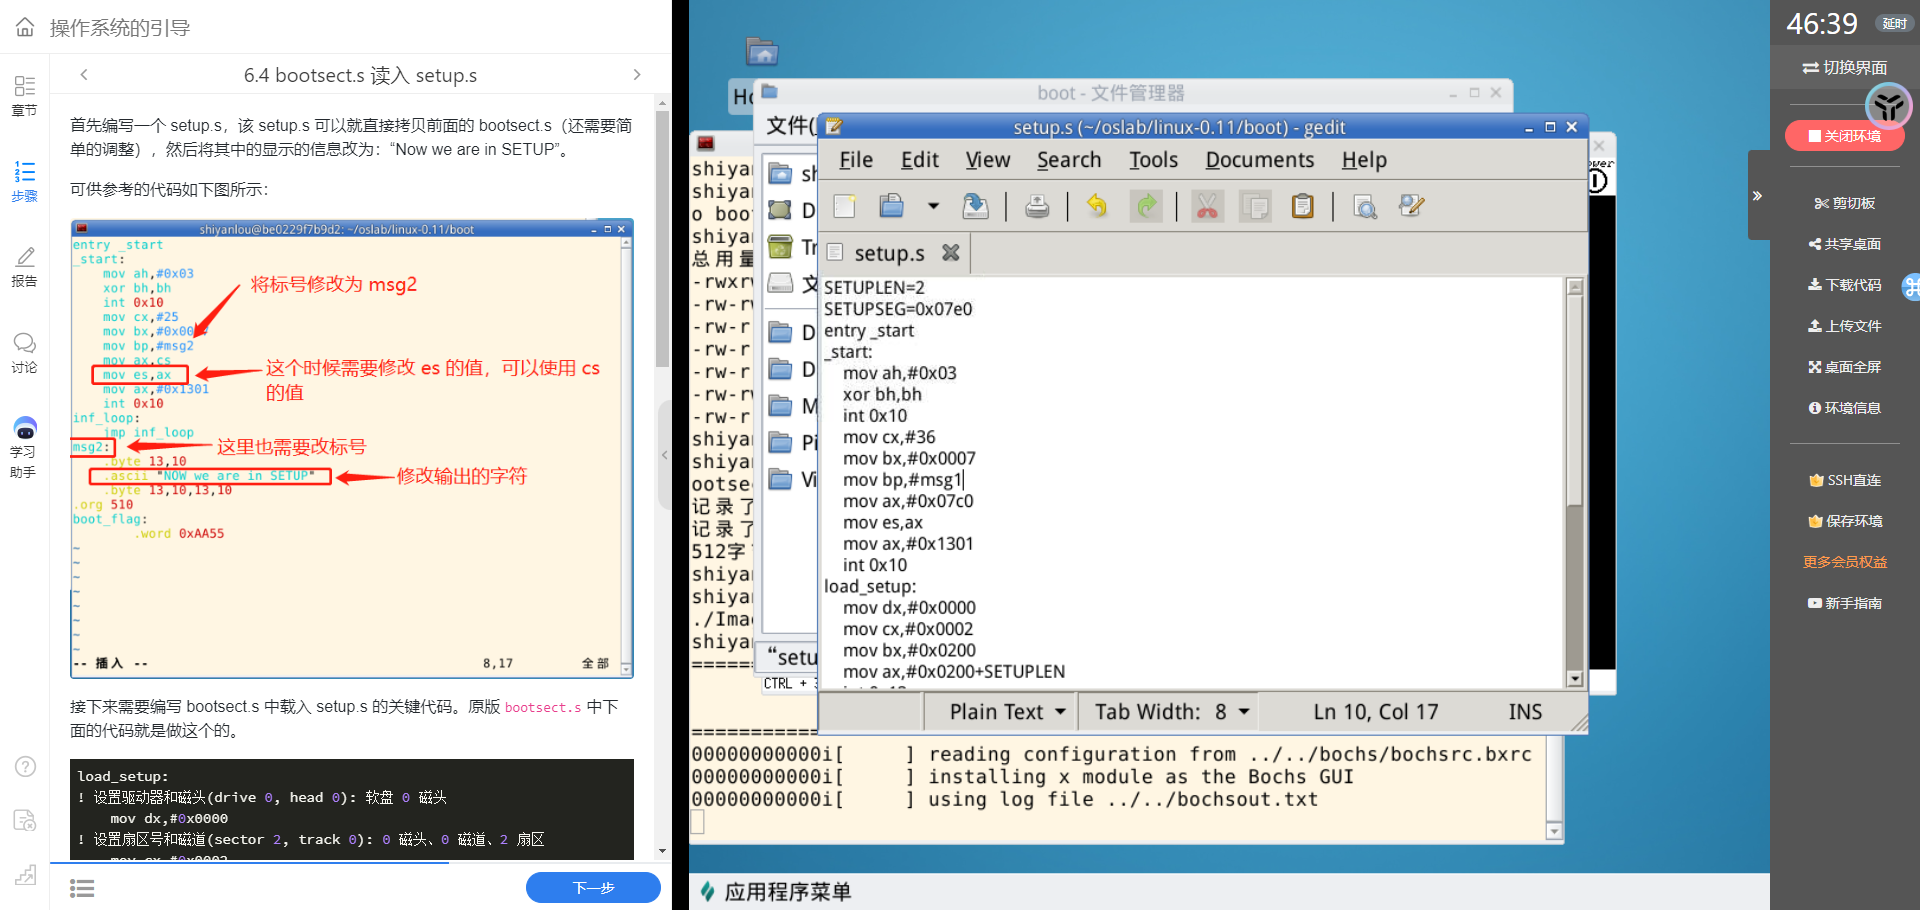
Task: Create a new document in gedit
Action: (844, 206)
